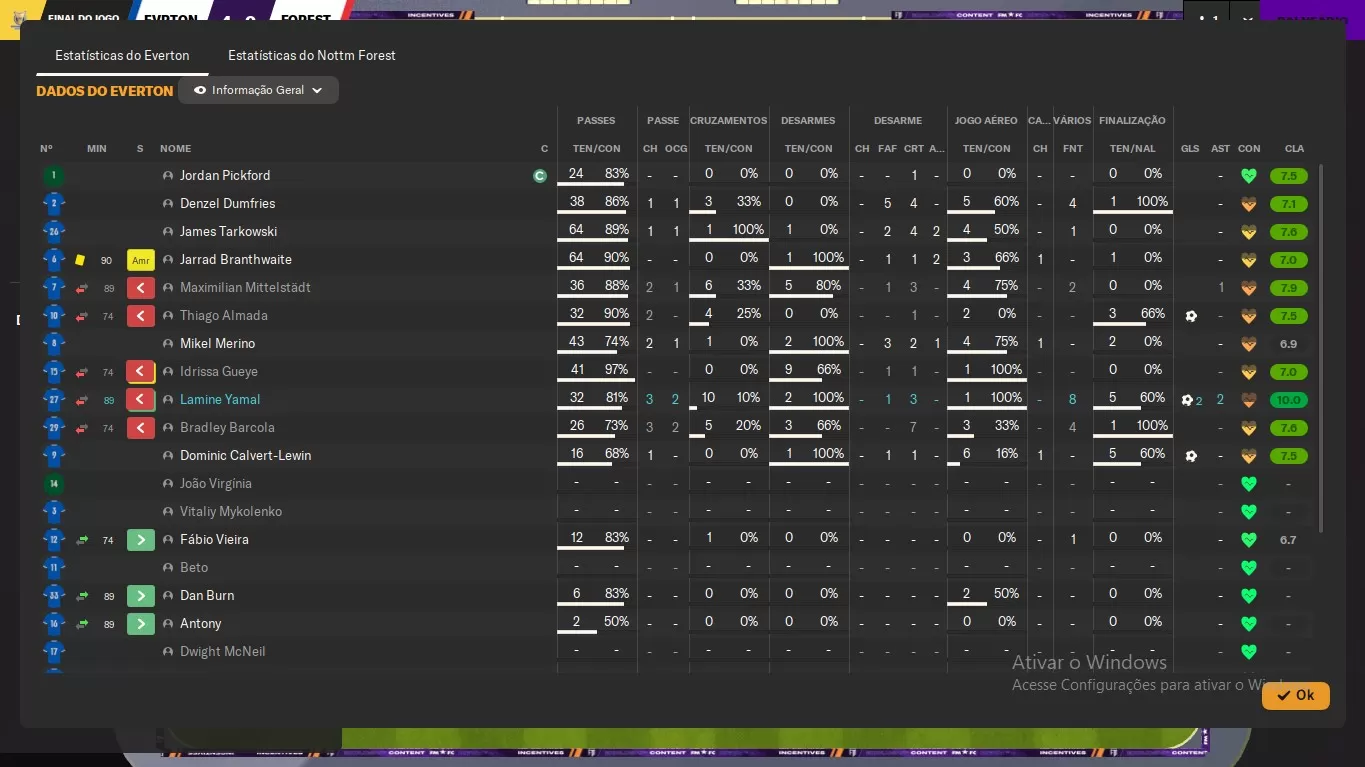Click the Amr yellow card status badge
Screen dimensions: 1365x767
point(141,260)
